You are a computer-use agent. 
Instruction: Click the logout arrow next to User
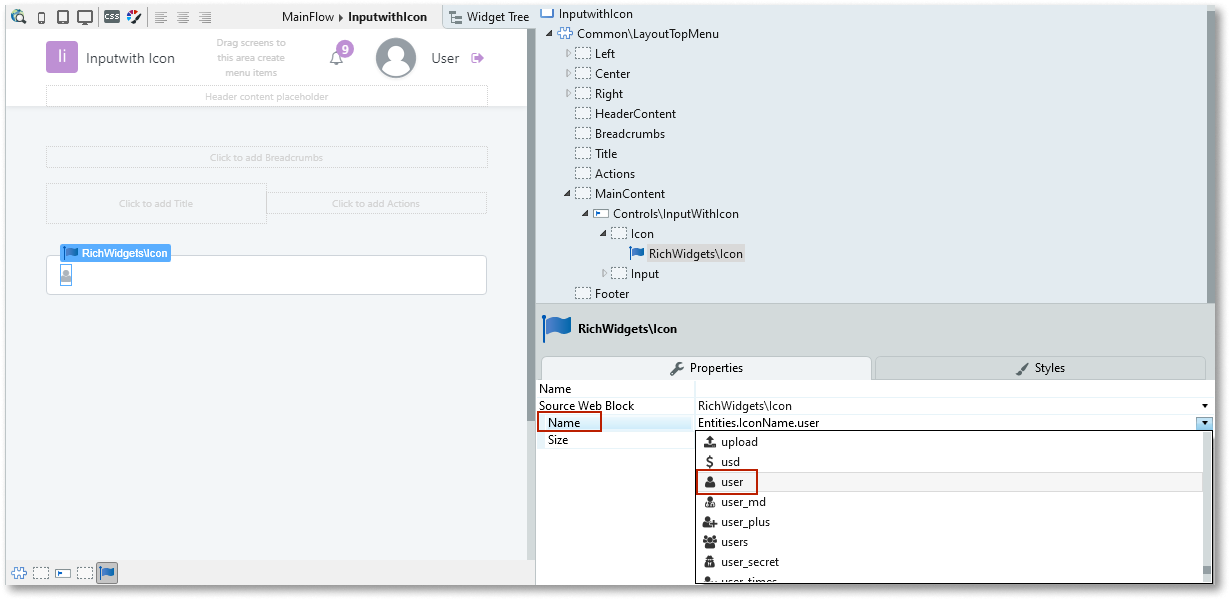[477, 58]
